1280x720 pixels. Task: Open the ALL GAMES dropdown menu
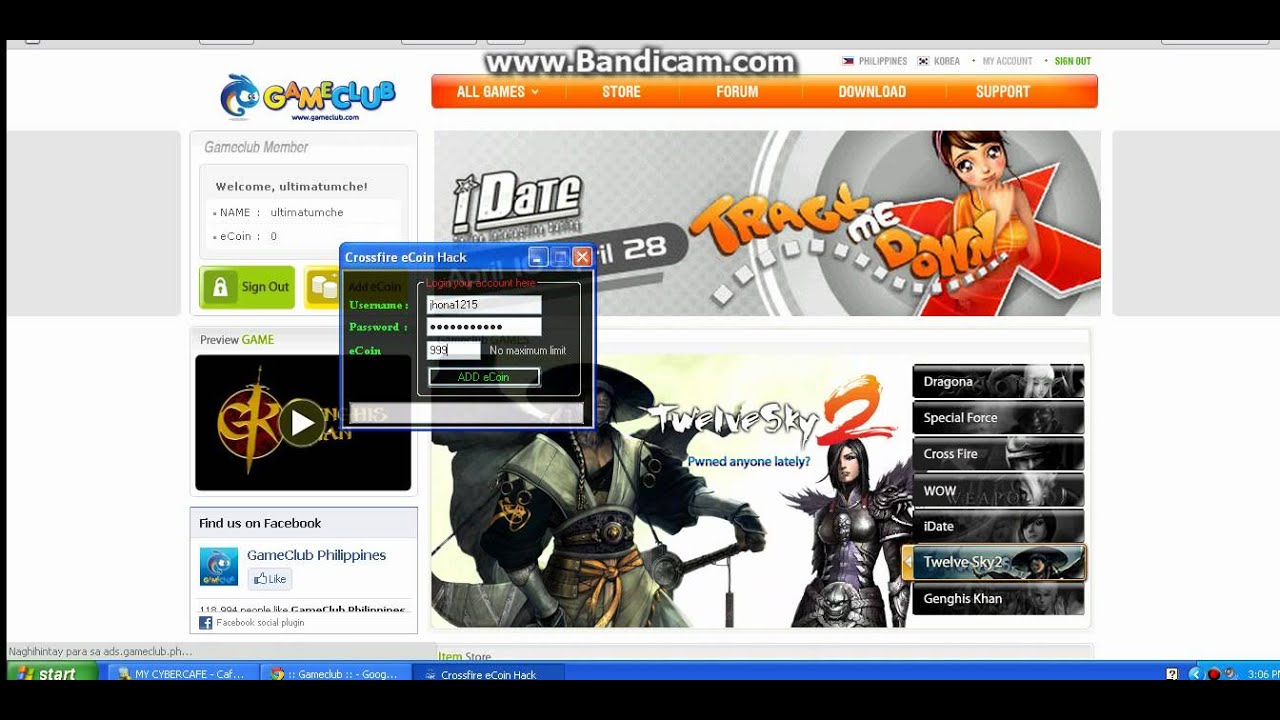497,92
